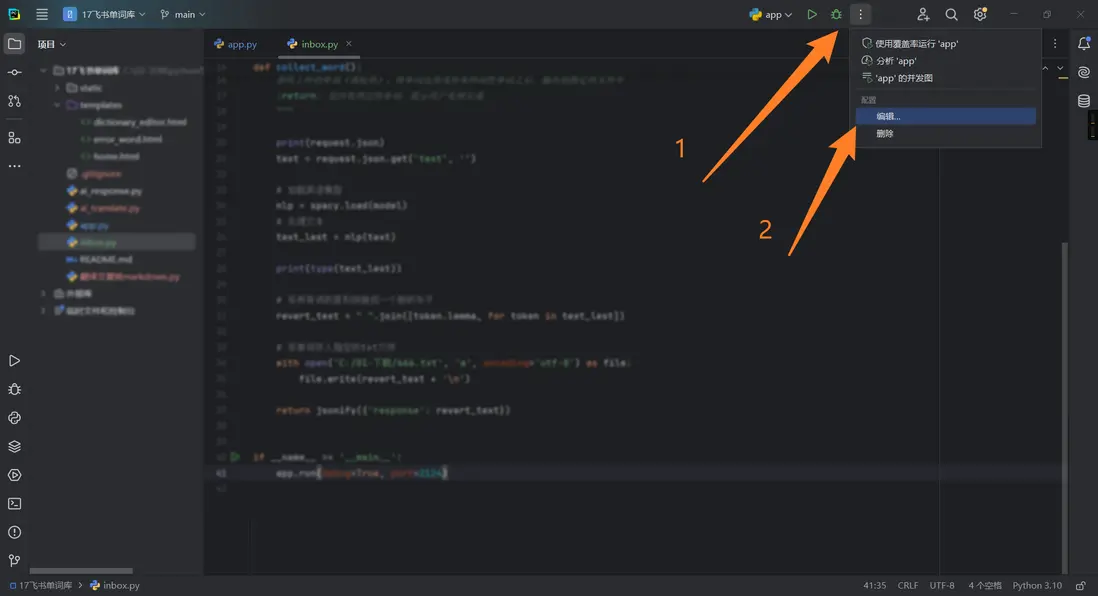Close the inbox.py editor tab
Viewport: 1098px width, 596px height.
[x=349, y=43]
